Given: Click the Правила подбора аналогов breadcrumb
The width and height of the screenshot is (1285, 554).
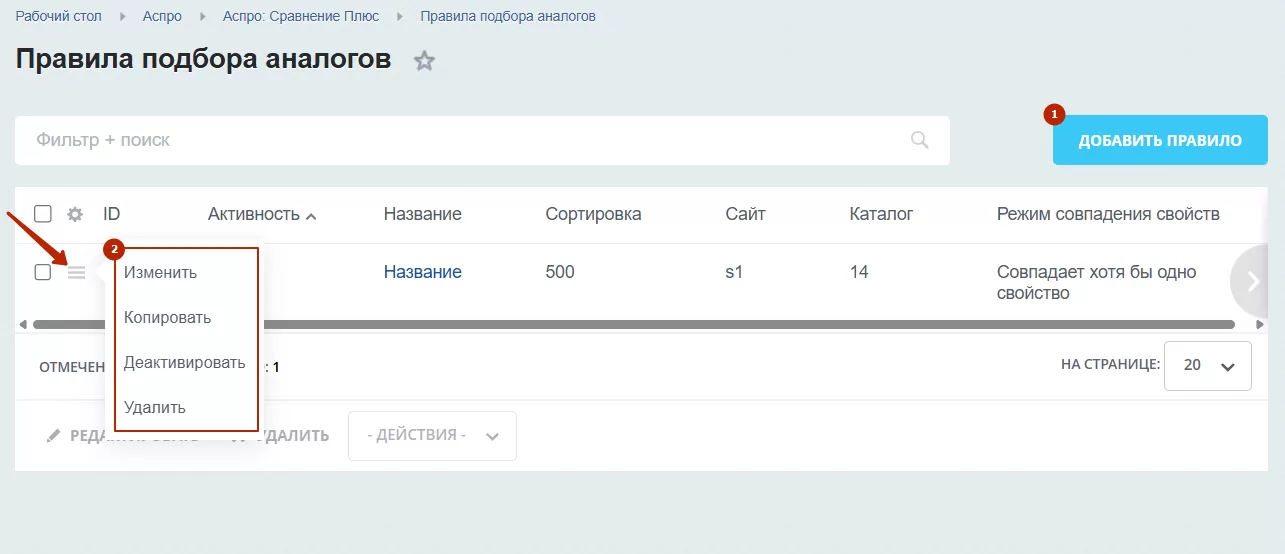Looking at the screenshot, I should [x=508, y=17].
